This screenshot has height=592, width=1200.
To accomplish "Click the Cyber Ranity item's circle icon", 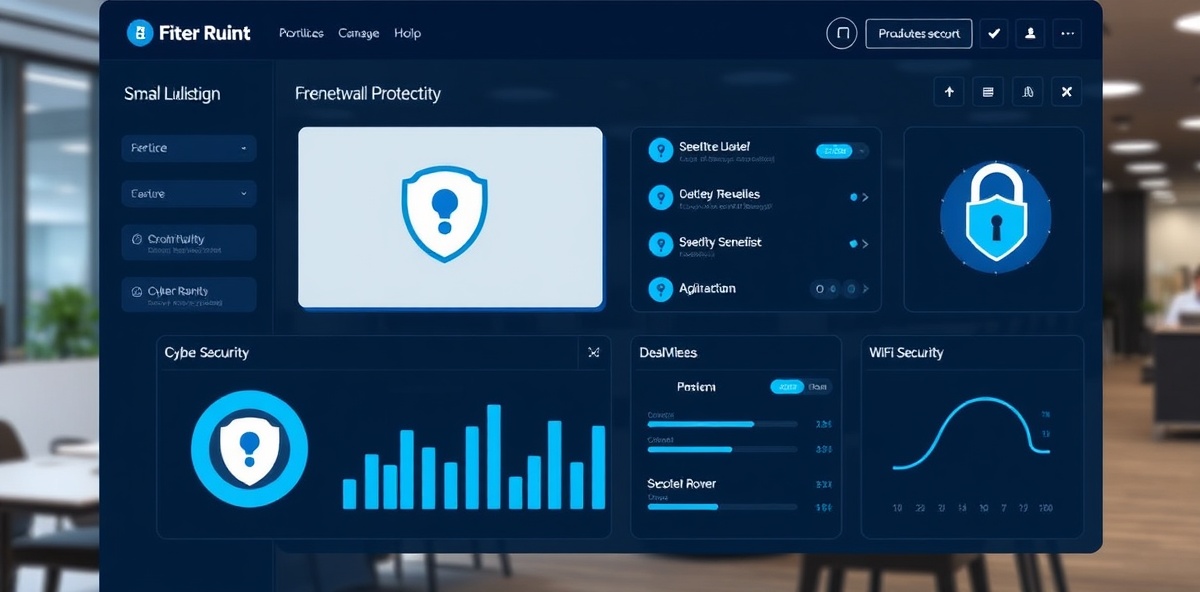I will tap(137, 292).
